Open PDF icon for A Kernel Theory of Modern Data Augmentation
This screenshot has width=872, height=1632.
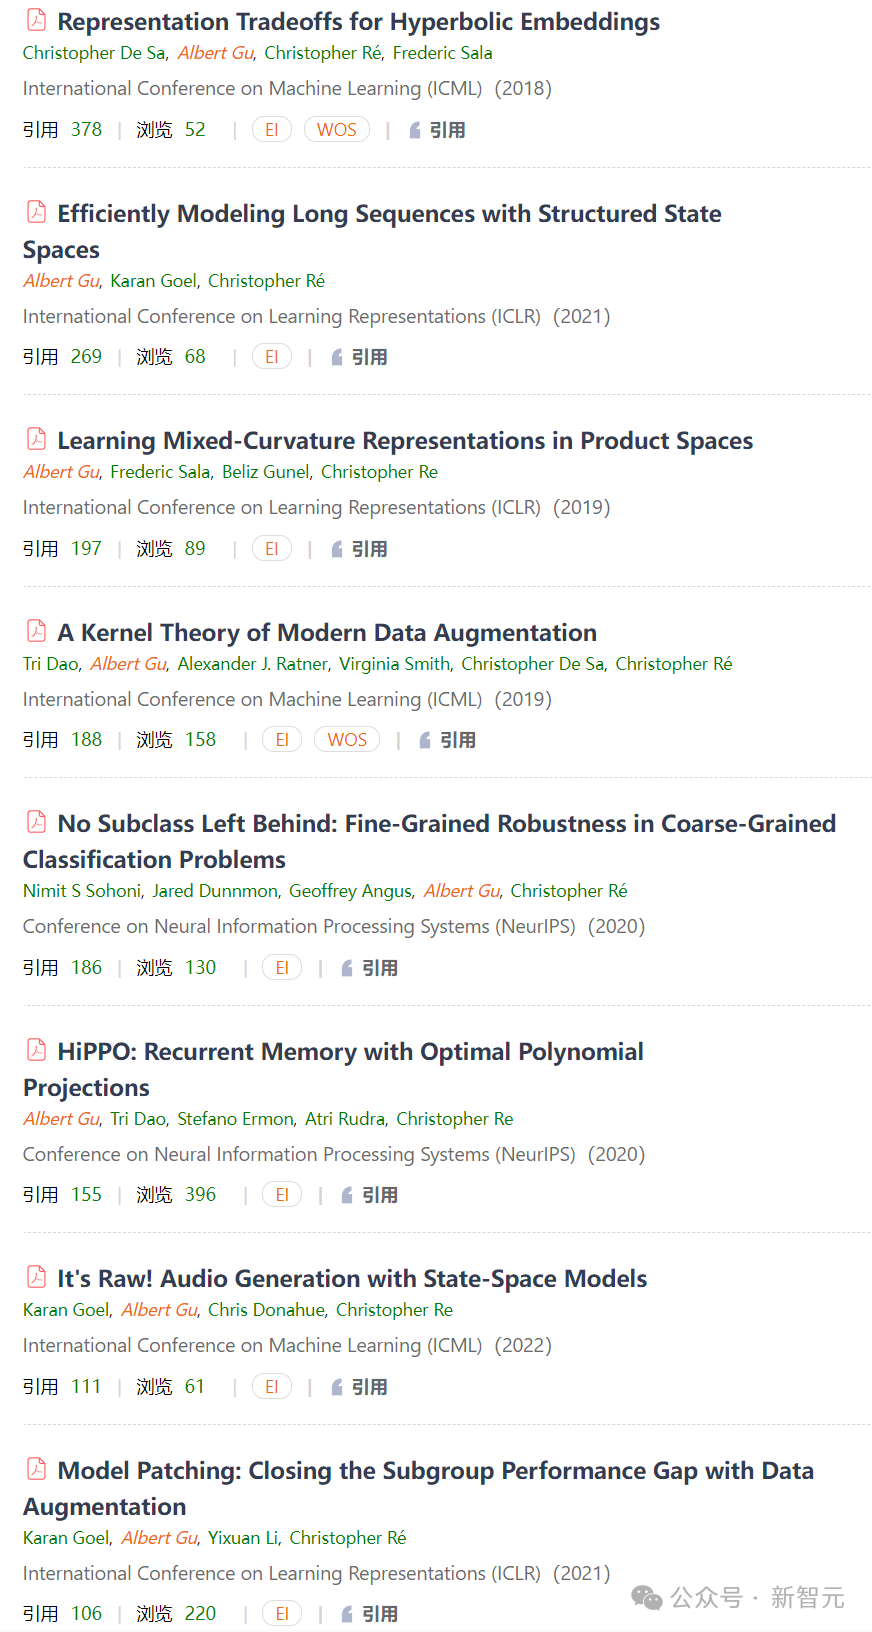(x=36, y=630)
